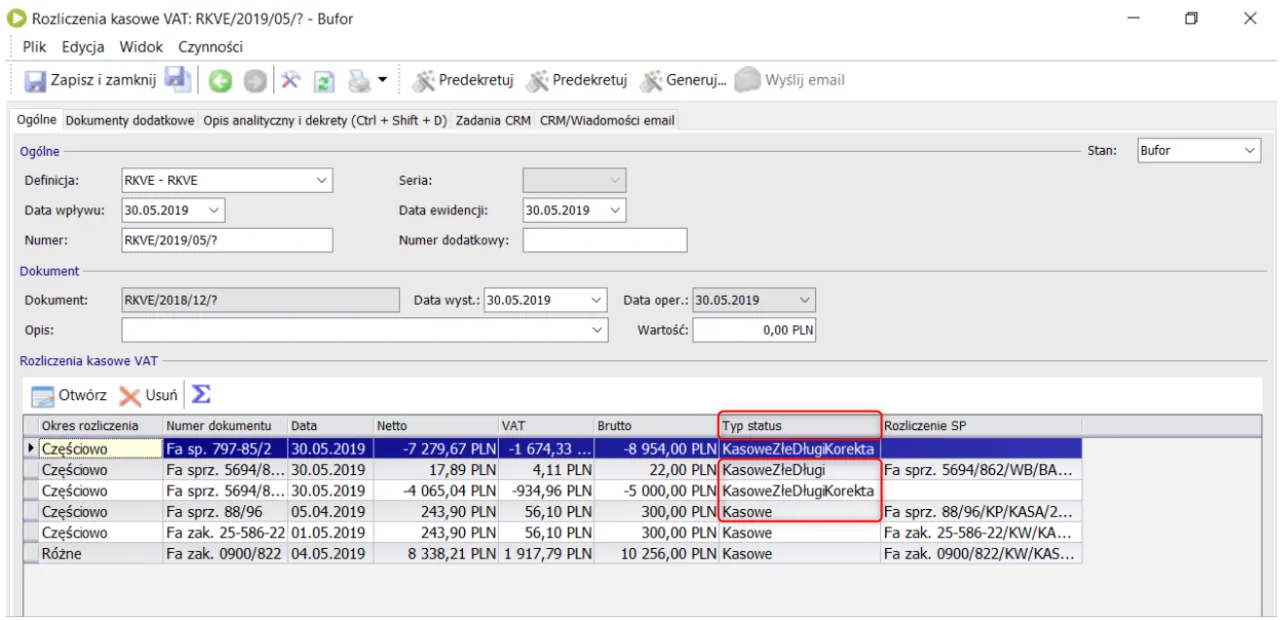This screenshot has height=620, width=1280.
Task: Click the '-4 065,04 PLN' netto cell
Action: click(435, 491)
